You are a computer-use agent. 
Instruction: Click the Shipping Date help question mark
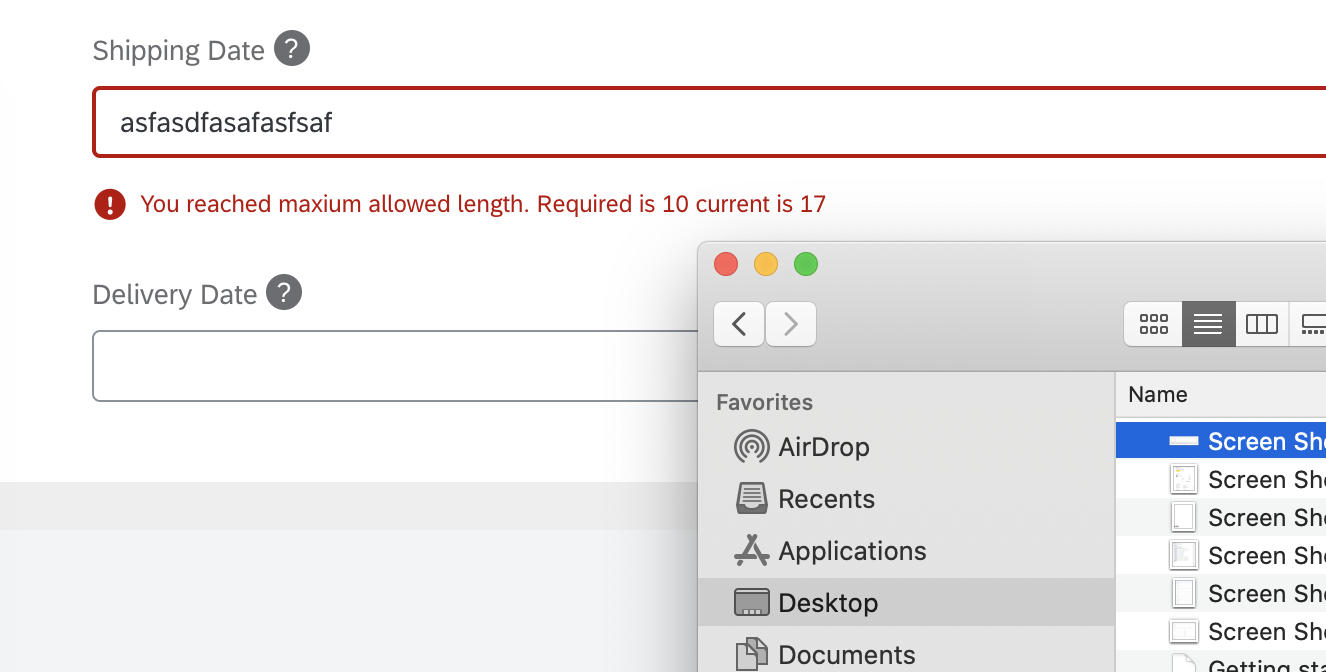(x=291, y=48)
